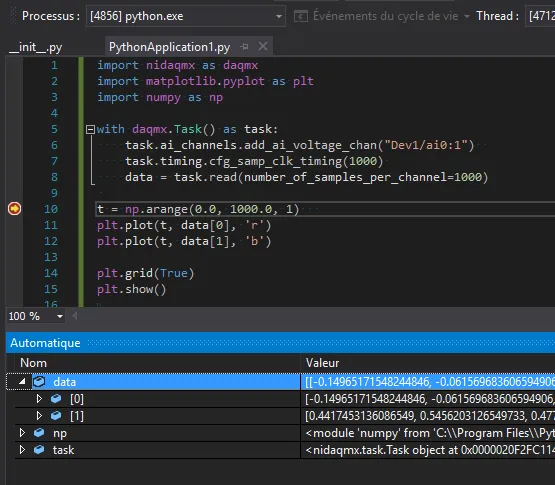Pin the PythonApplication1.py tab
This screenshot has height=485, width=555.
[x=244, y=47]
